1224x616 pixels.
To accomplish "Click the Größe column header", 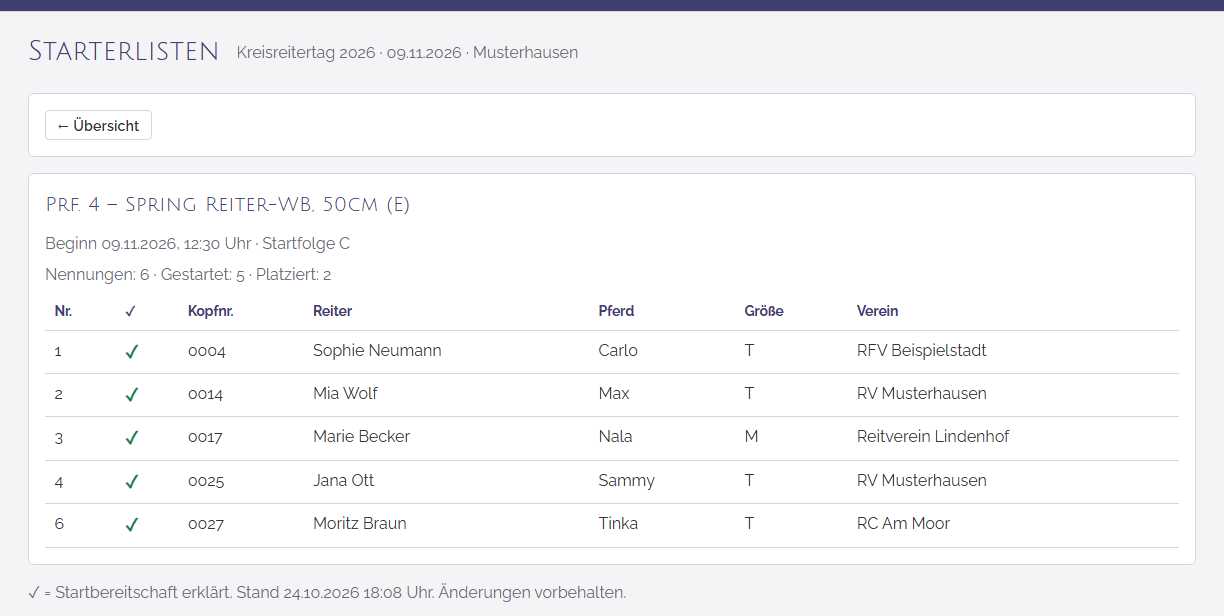I will pyautogui.click(x=764, y=311).
